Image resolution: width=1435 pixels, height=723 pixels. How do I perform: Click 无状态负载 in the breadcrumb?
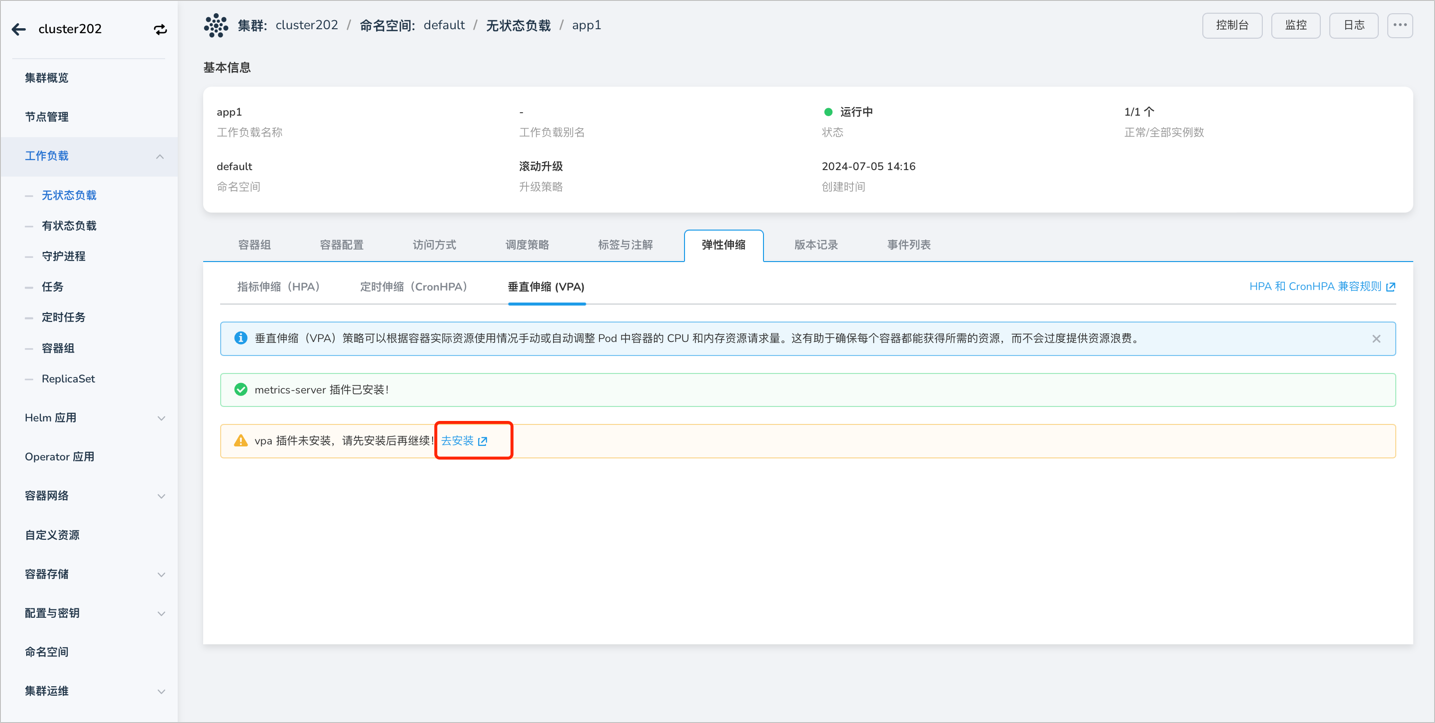518,25
